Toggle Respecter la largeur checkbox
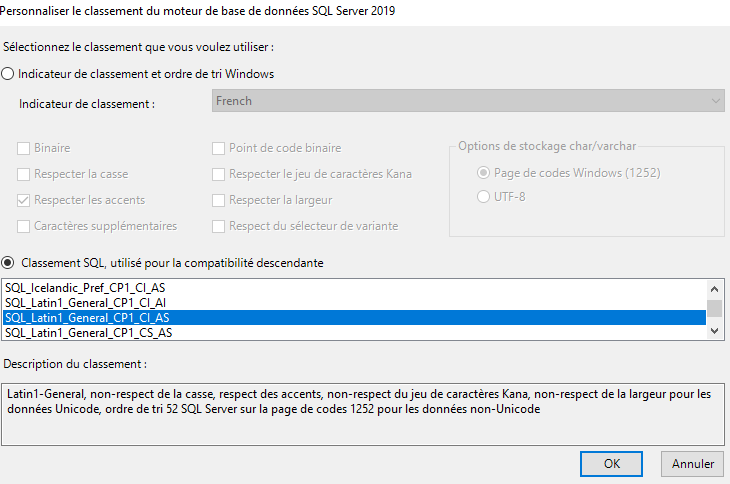This screenshot has width=730, height=484. 219,200
